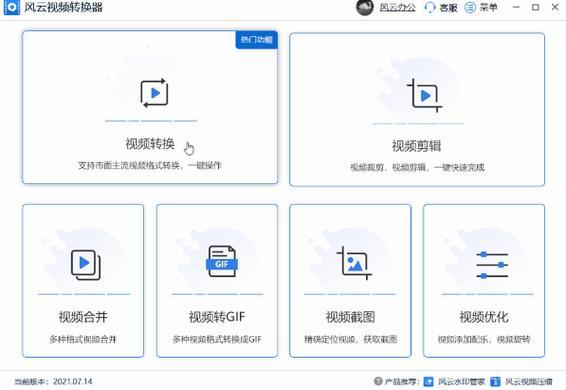Select the 视频转换 title
Image resolution: width=566 pixels, height=390 pixels.
pyautogui.click(x=150, y=144)
